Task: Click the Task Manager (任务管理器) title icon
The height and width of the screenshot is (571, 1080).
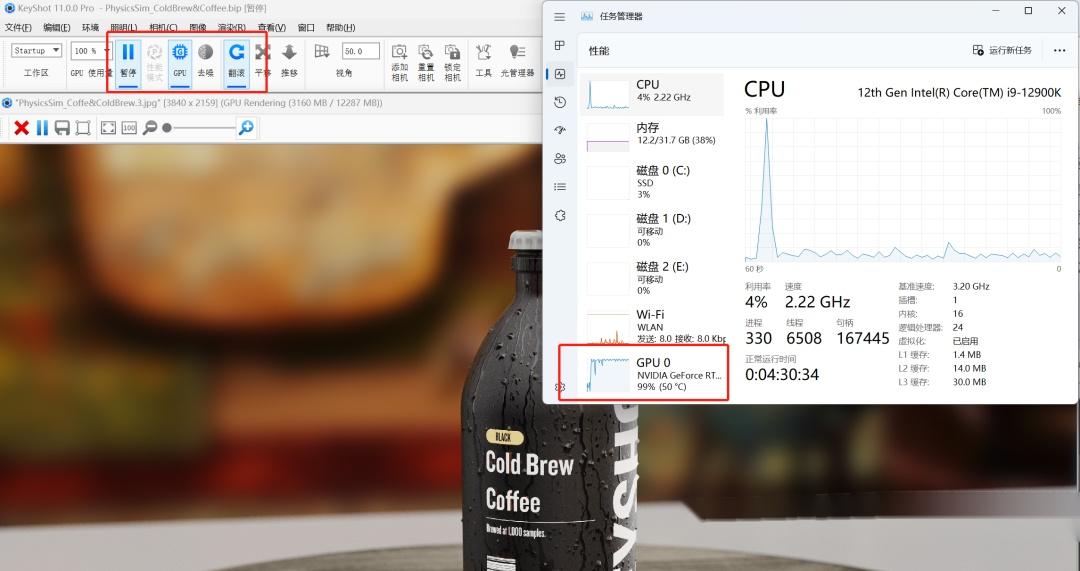Action: click(x=587, y=17)
